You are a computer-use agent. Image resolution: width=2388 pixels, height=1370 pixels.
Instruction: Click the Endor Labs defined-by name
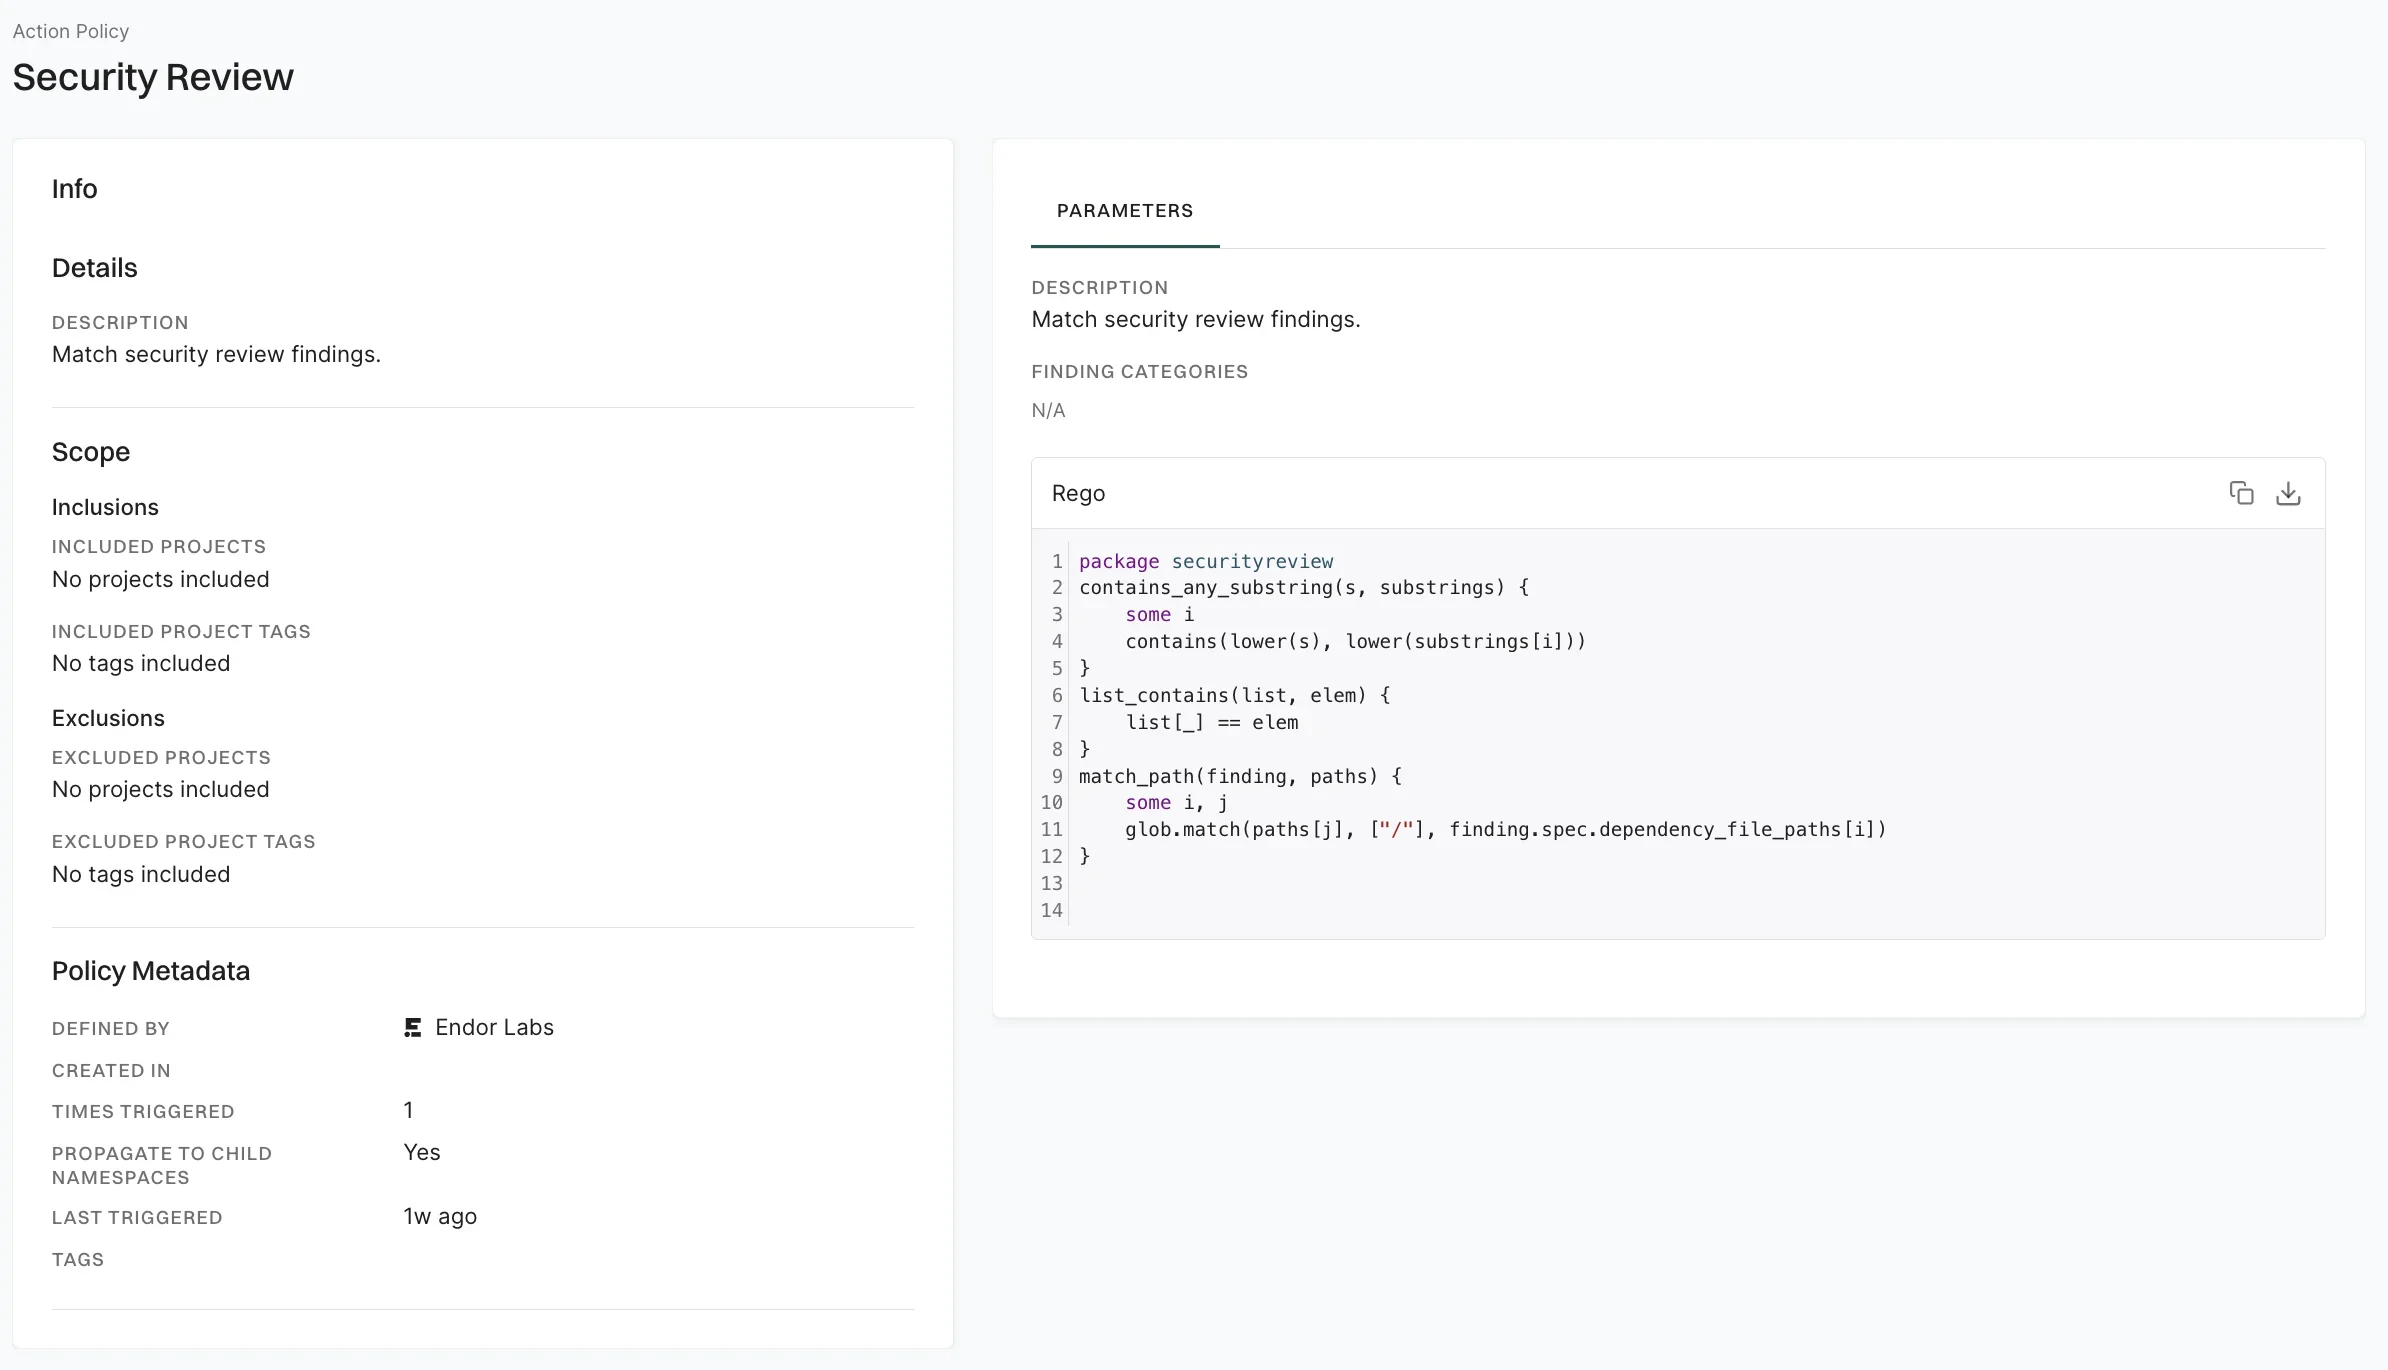point(494,1027)
